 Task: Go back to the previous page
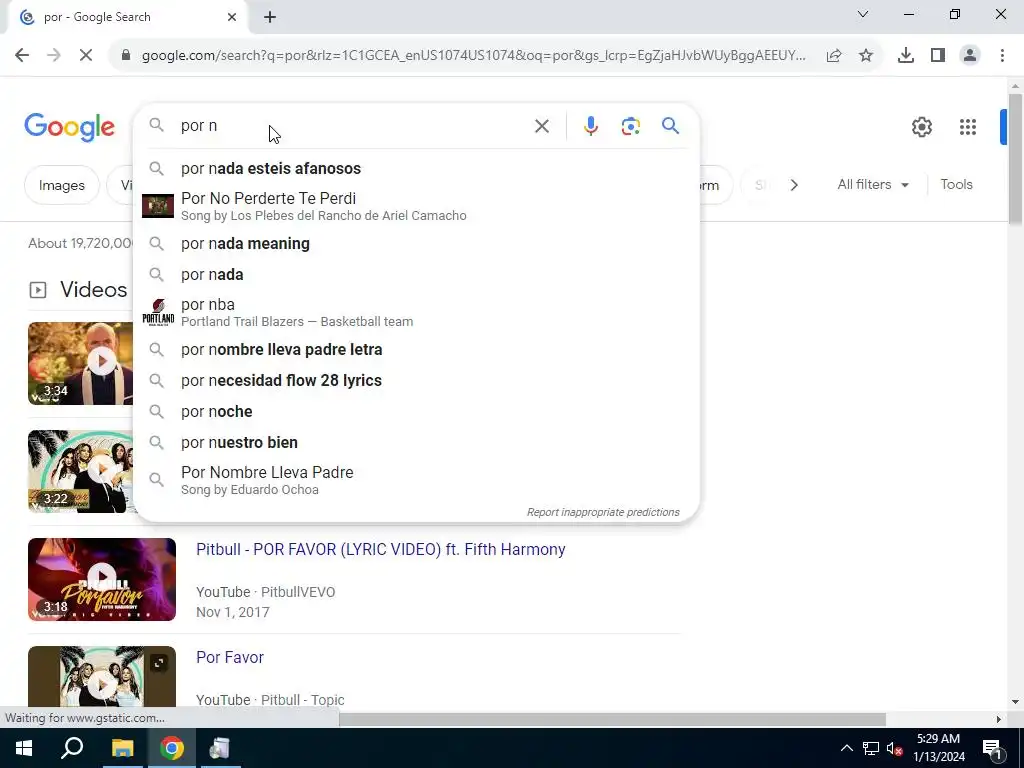pyautogui.click(x=22, y=56)
